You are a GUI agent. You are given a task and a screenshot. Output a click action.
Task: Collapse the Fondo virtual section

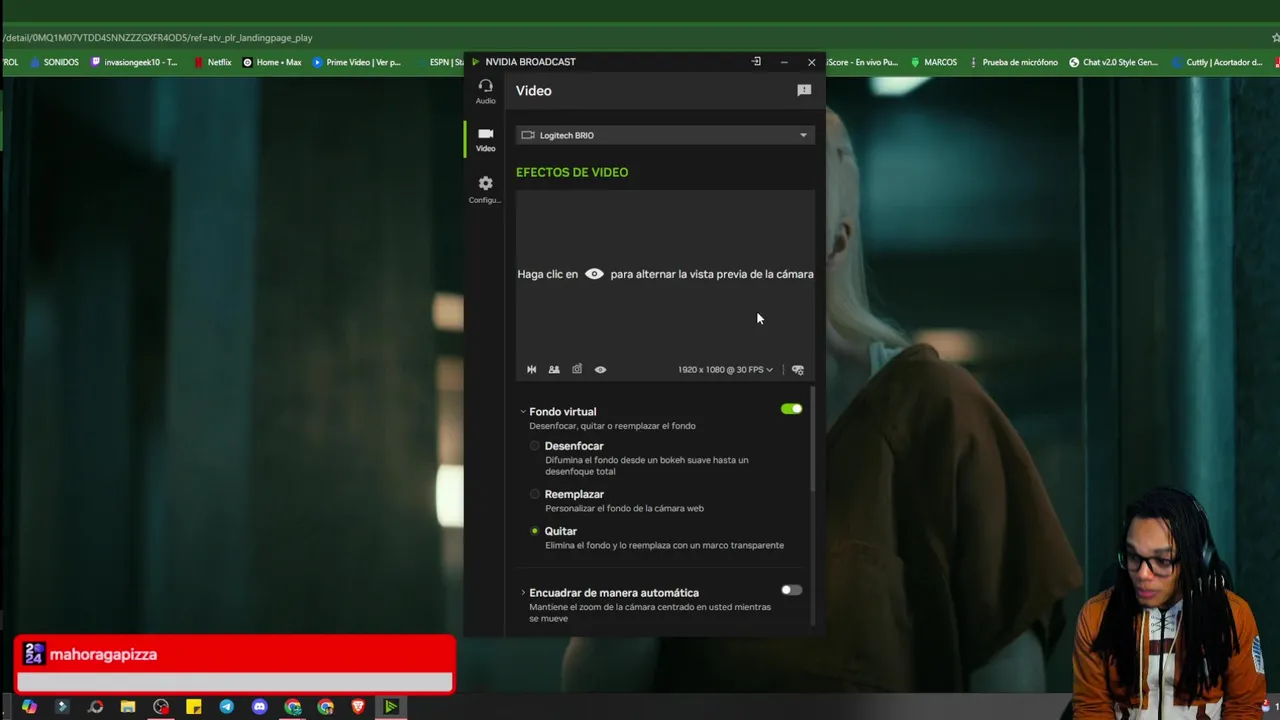[x=522, y=412]
